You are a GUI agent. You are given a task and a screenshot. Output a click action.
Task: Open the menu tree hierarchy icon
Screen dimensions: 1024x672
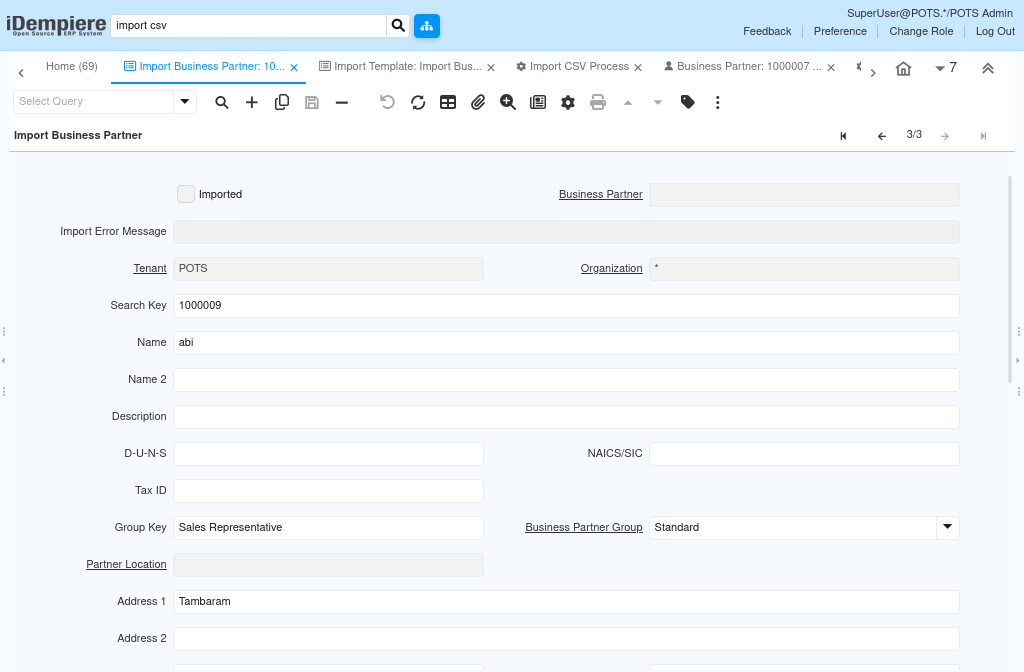[427, 25]
